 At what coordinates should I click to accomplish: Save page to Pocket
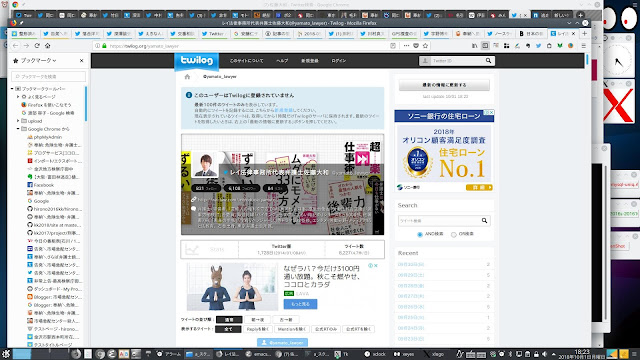[x=416, y=46]
